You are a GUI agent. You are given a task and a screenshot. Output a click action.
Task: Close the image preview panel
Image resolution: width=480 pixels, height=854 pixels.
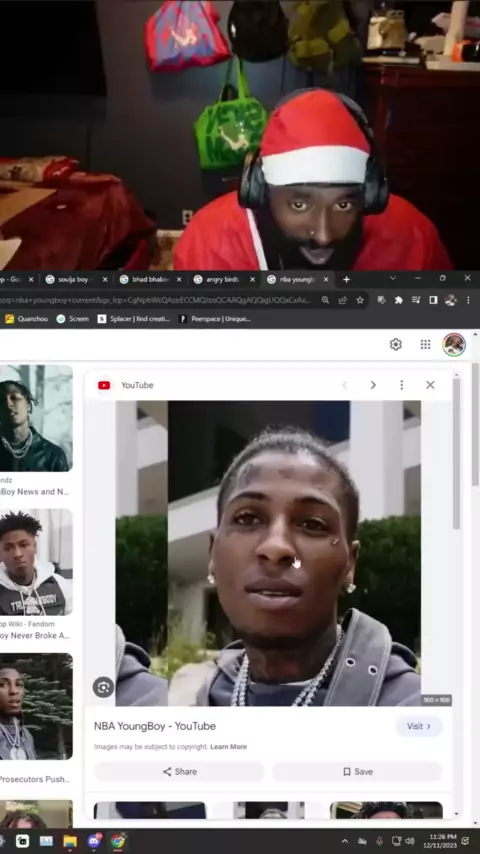pos(430,385)
